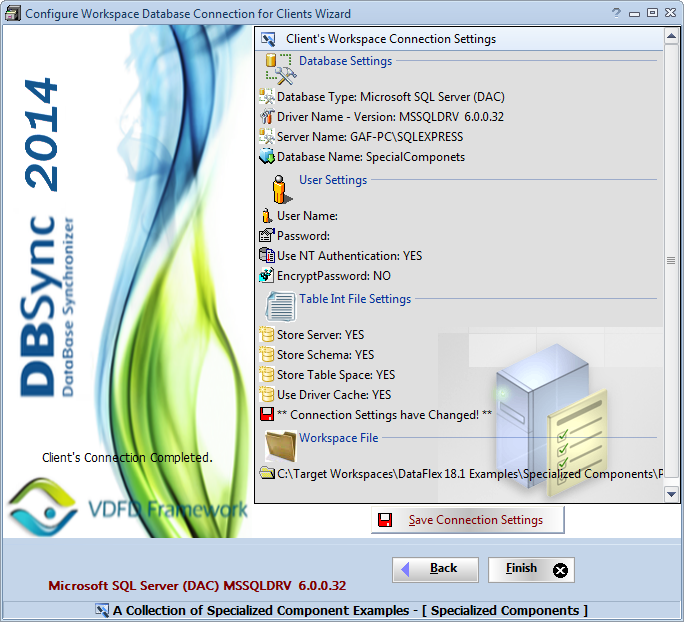Click the Table Int File Settings header
Screen dimensions: 684x622
355,299
